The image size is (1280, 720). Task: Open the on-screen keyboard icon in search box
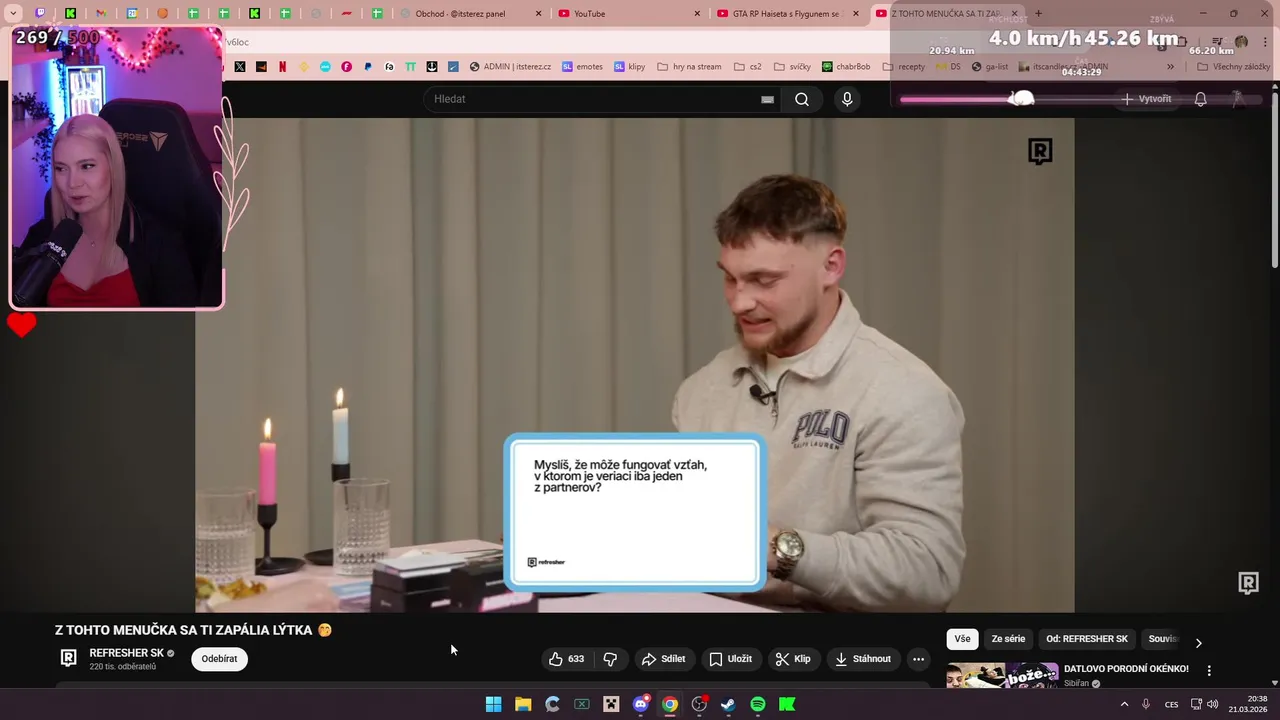[x=767, y=99]
